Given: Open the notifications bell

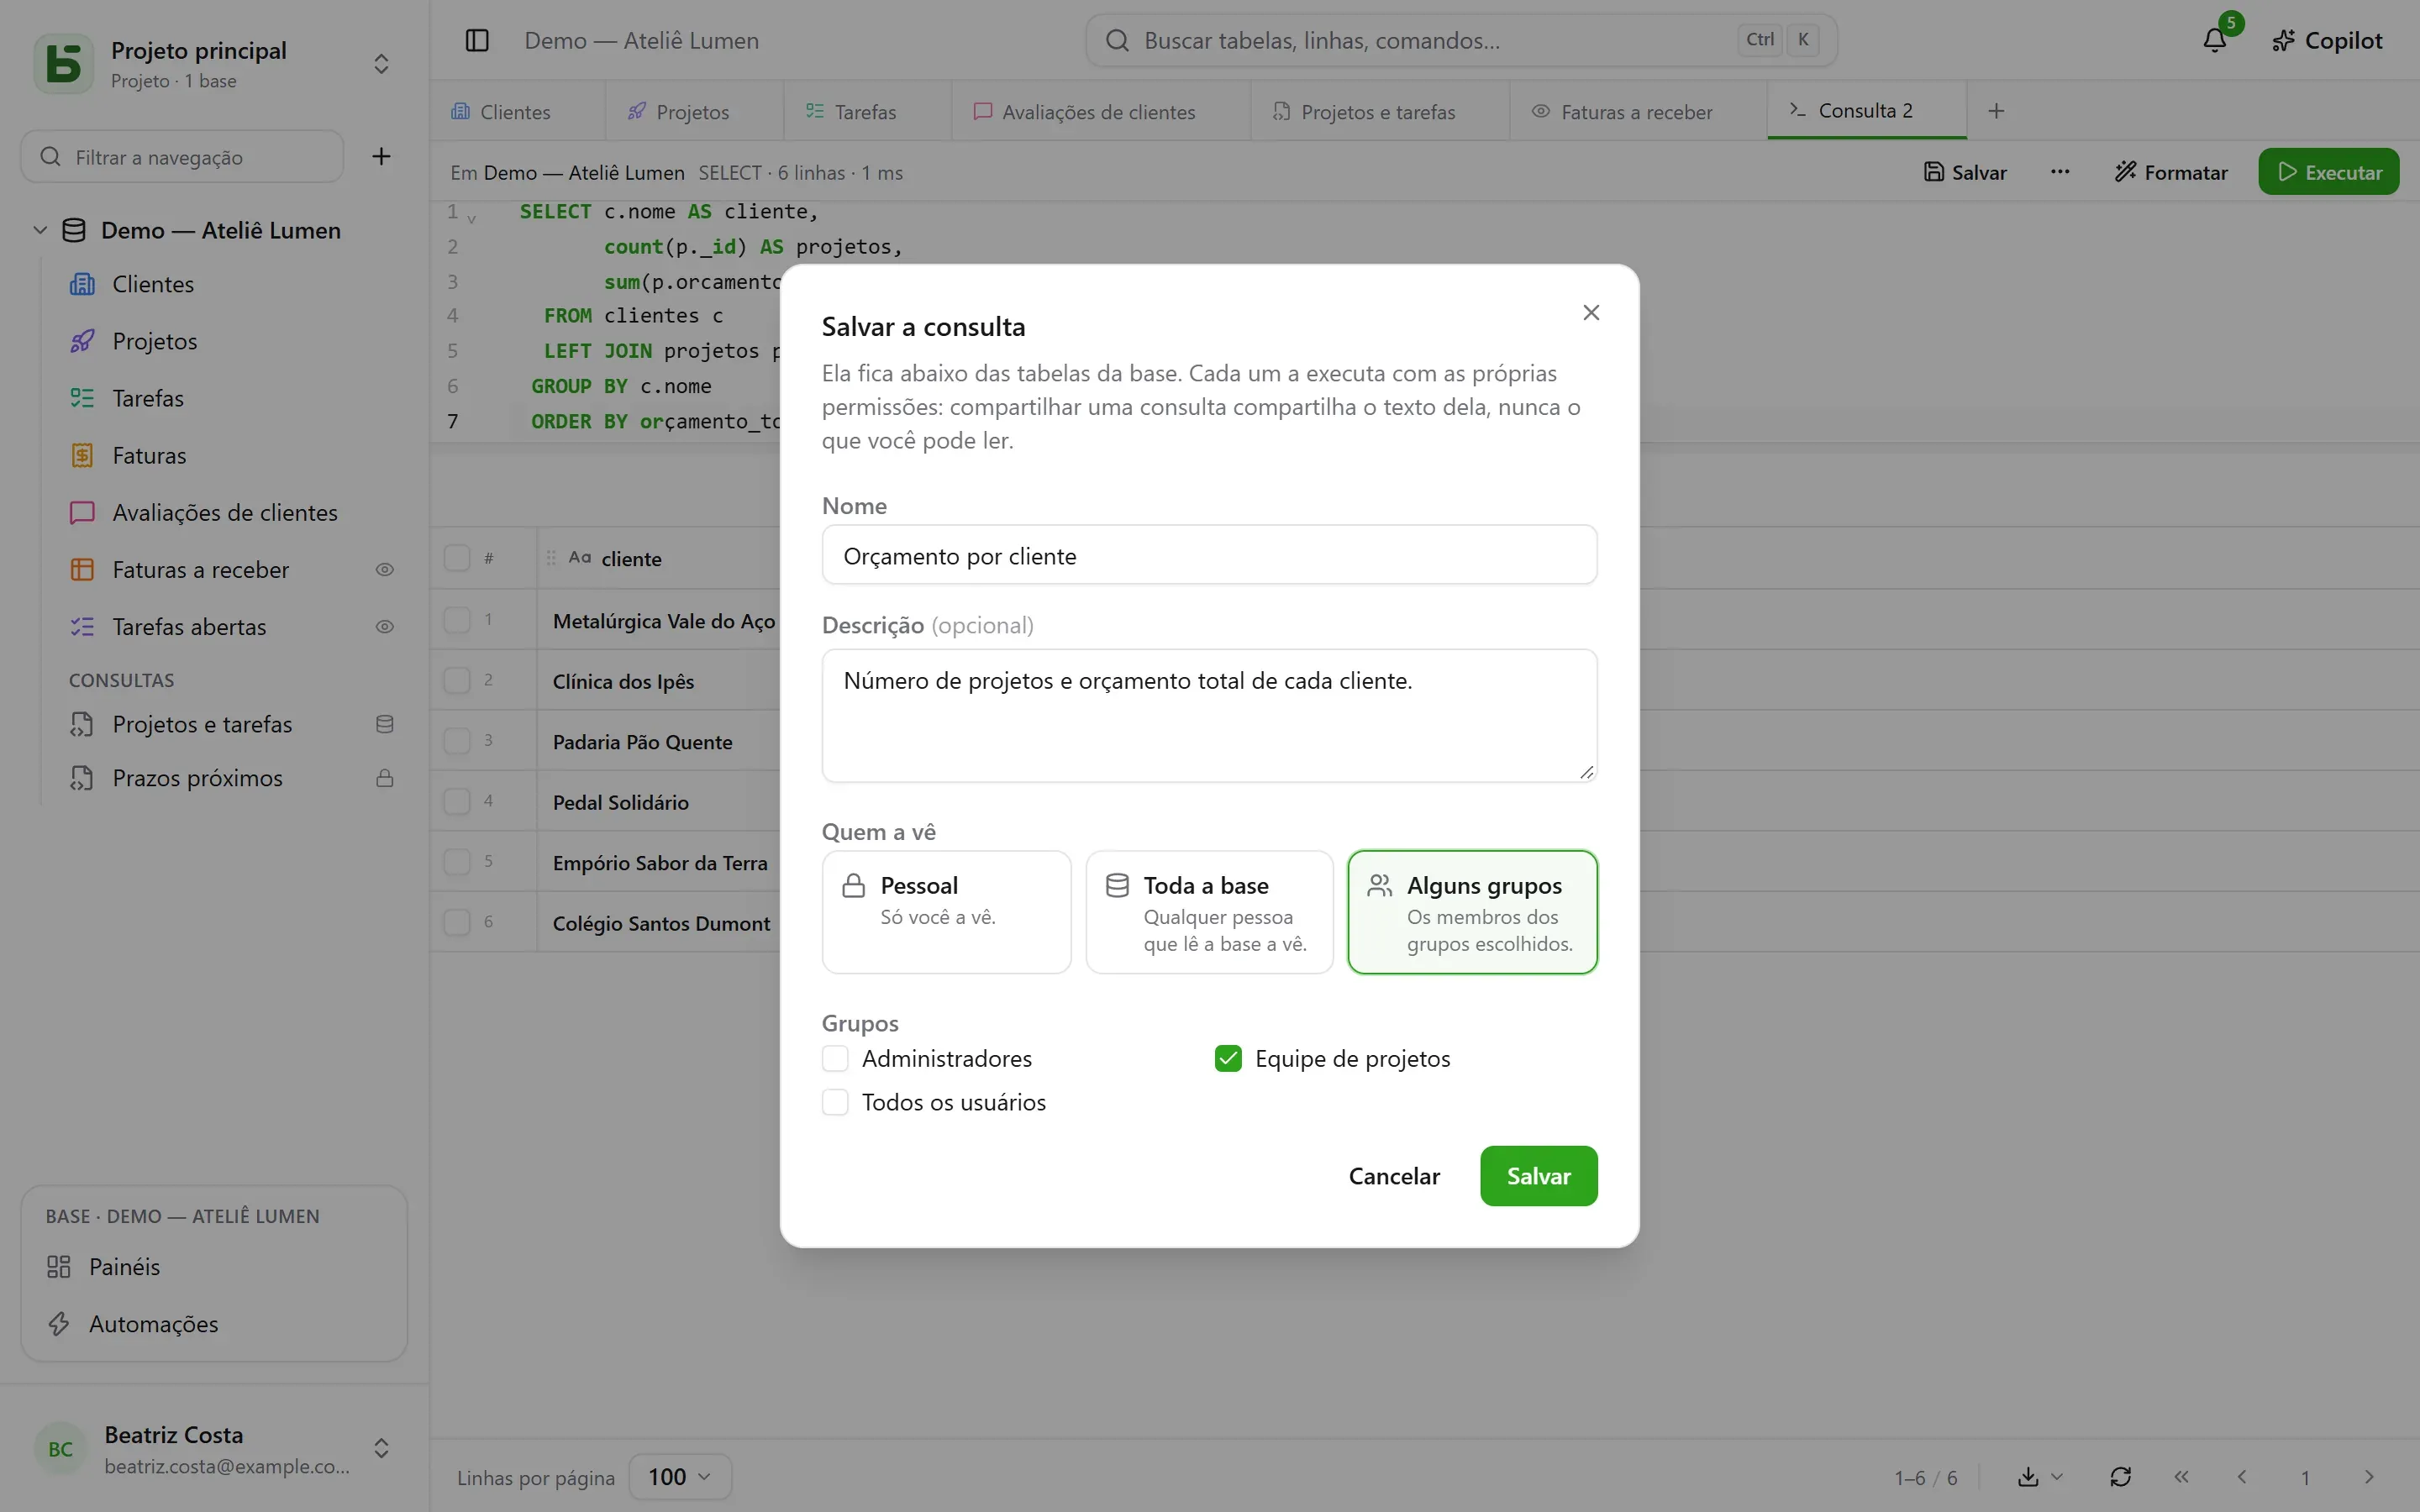Looking at the screenshot, I should pyautogui.click(x=2214, y=40).
